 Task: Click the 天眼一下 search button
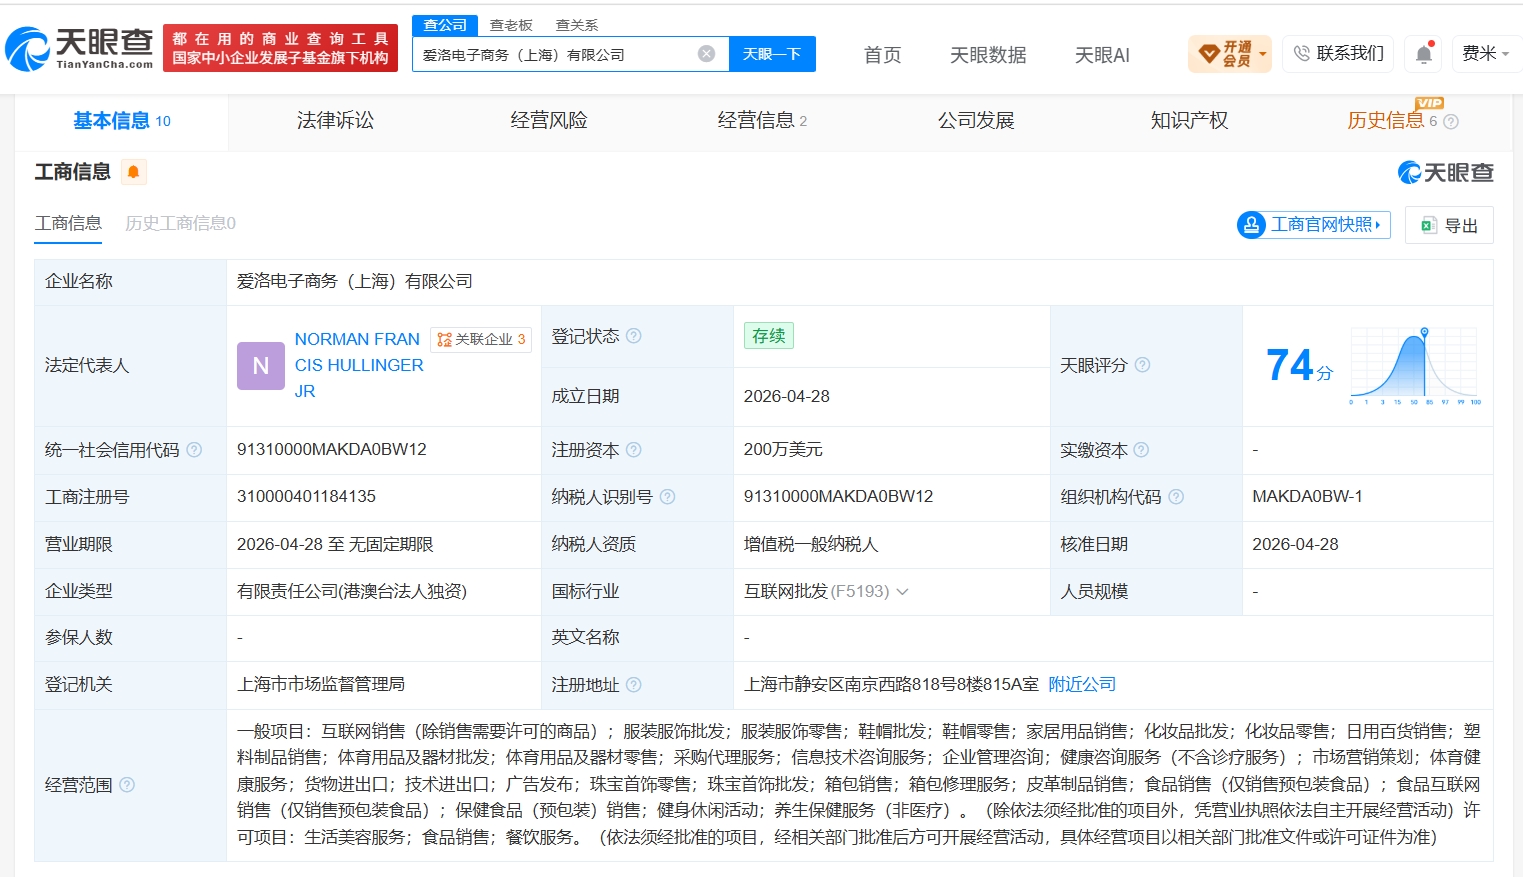pos(772,54)
